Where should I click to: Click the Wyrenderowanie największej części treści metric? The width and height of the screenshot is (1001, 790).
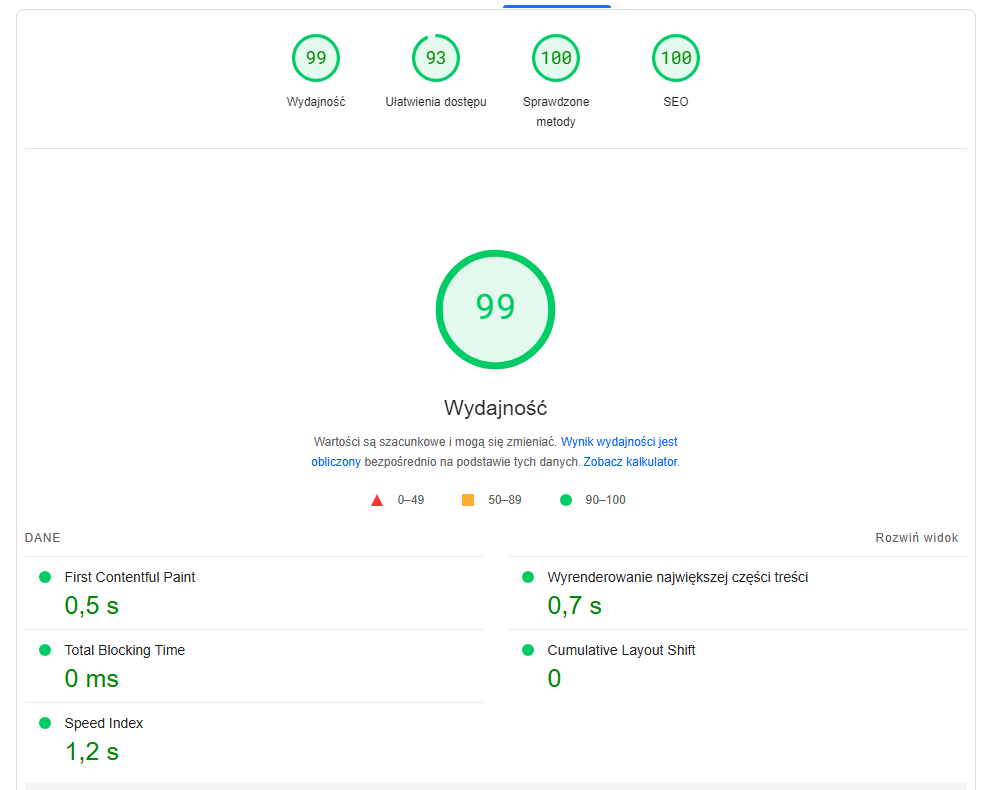[x=677, y=577]
